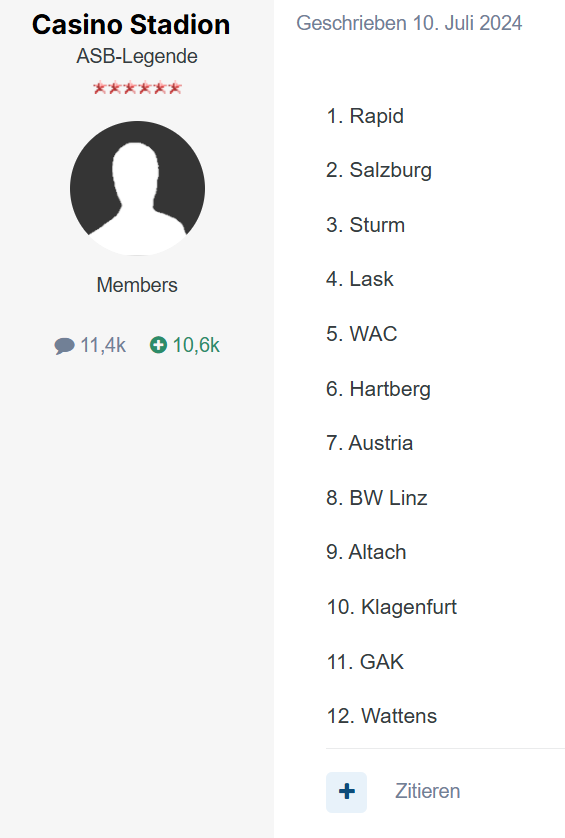Click the Members group label
The height and width of the screenshot is (838, 565).
pos(137,285)
